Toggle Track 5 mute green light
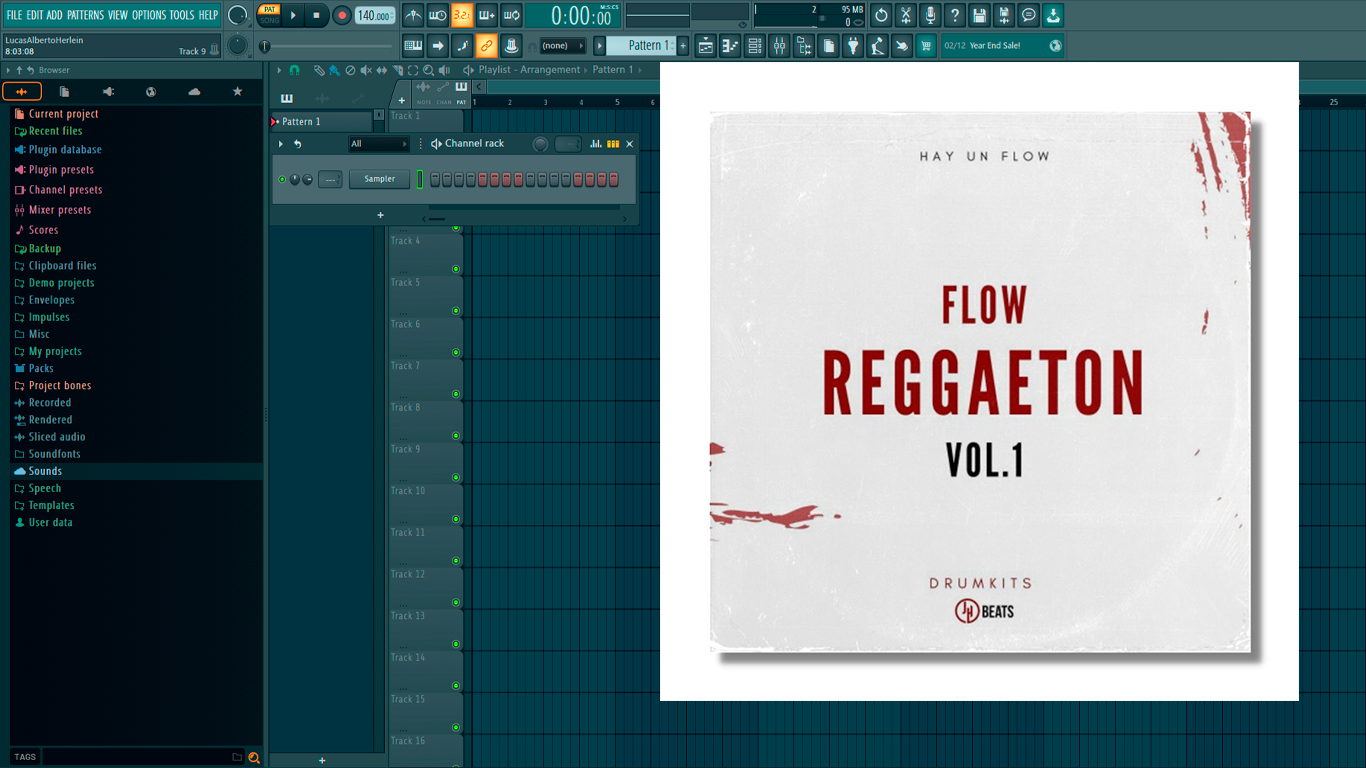Viewport: 1366px width, 768px height. pos(456,311)
